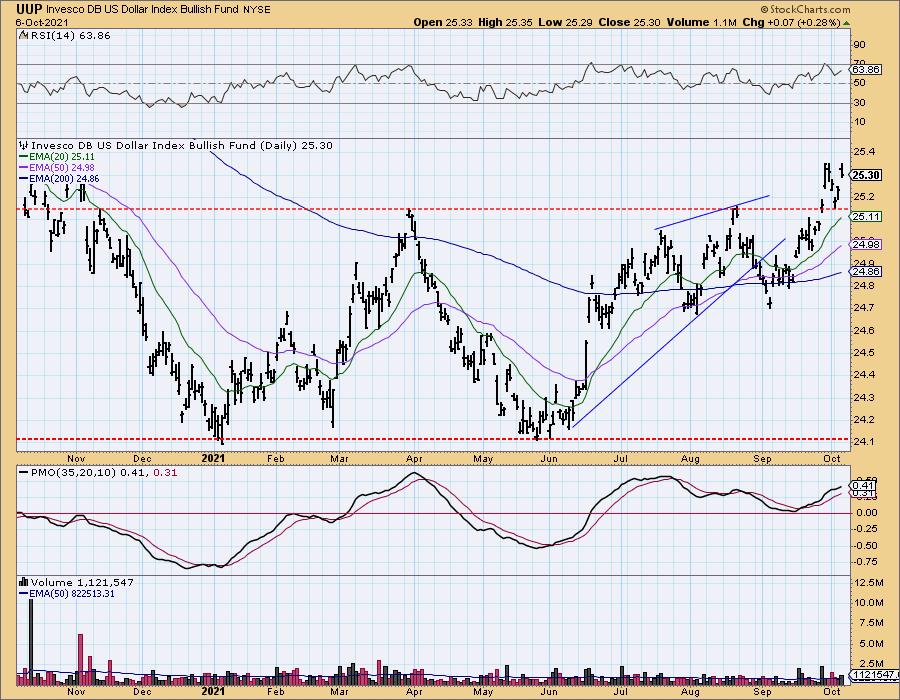The height and width of the screenshot is (700, 900).
Task: Click the 24.98 EMA value tag on the price axis
Action: tap(866, 244)
